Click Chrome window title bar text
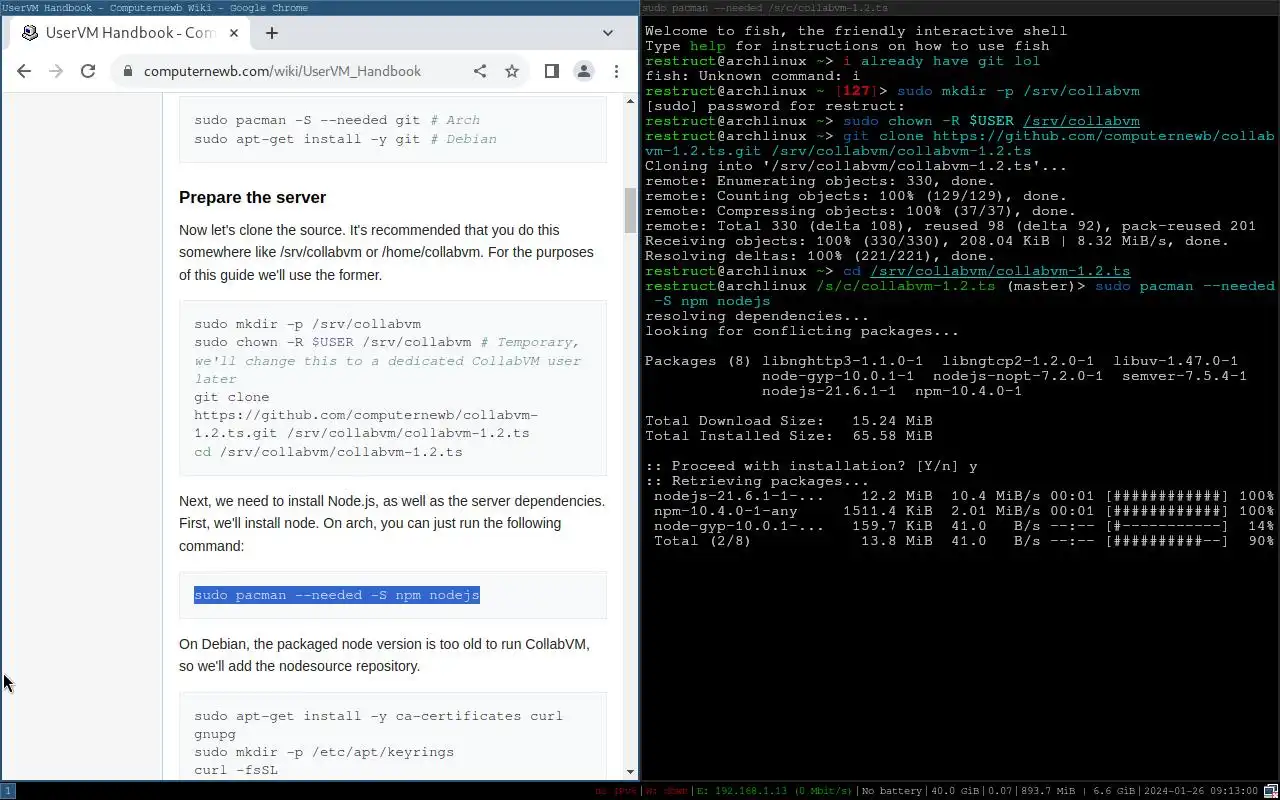This screenshot has width=1280, height=800. click(x=155, y=8)
